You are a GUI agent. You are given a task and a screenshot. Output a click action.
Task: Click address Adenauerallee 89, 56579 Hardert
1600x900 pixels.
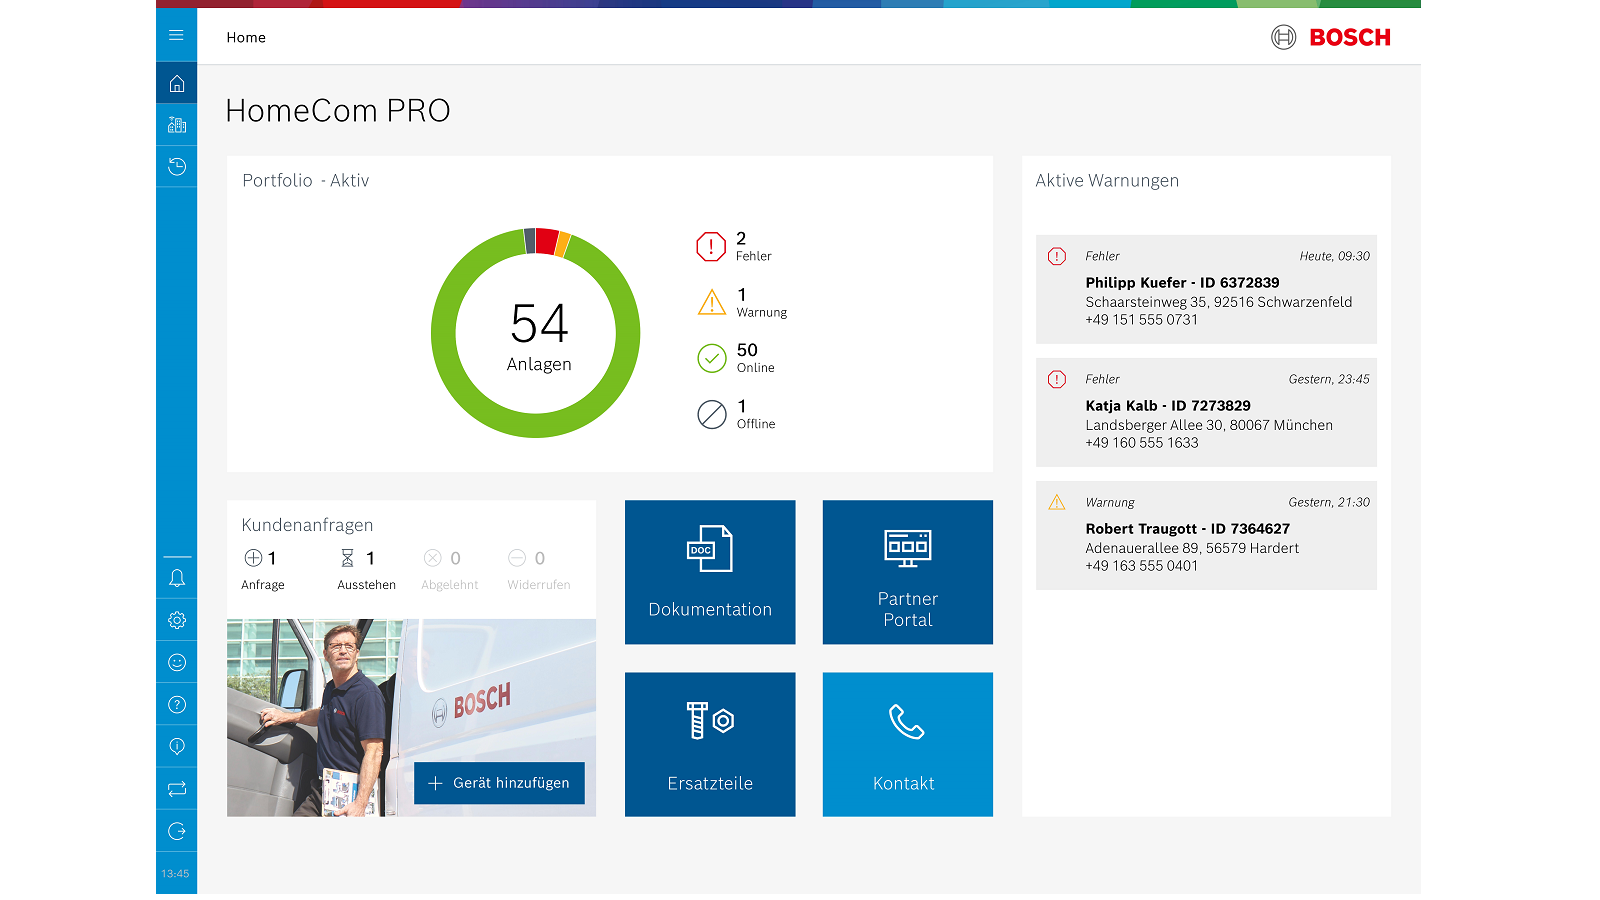pyautogui.click(x=1192, y=548)
